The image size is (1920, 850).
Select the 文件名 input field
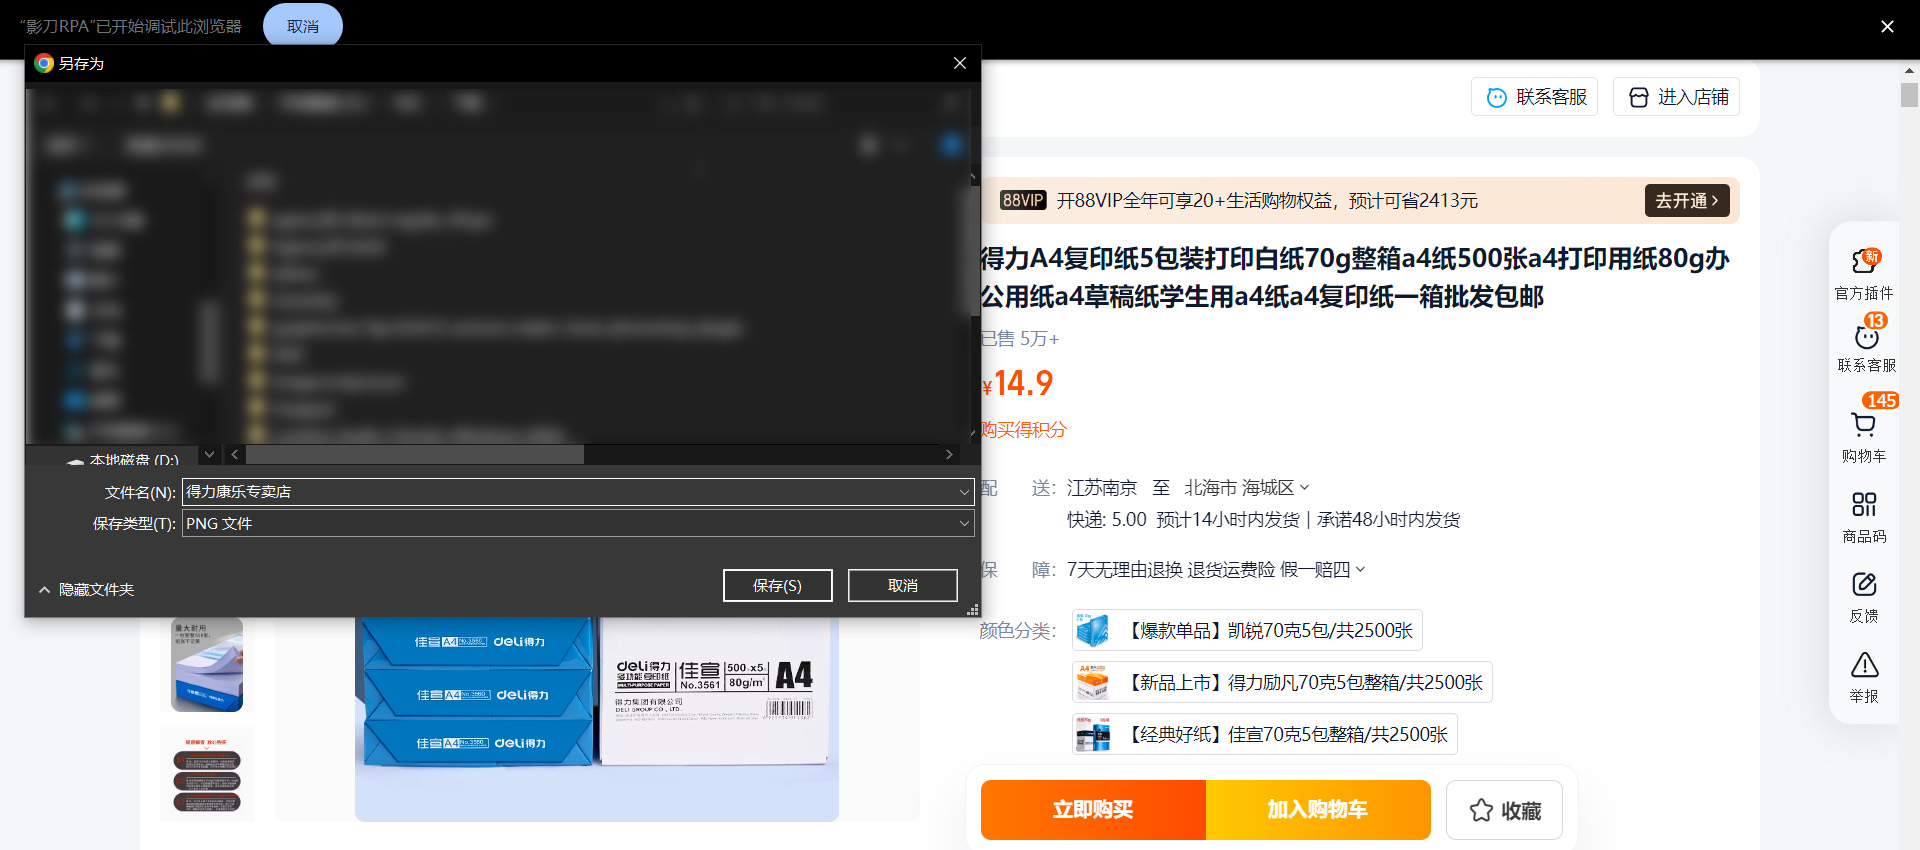click(568, 492)
